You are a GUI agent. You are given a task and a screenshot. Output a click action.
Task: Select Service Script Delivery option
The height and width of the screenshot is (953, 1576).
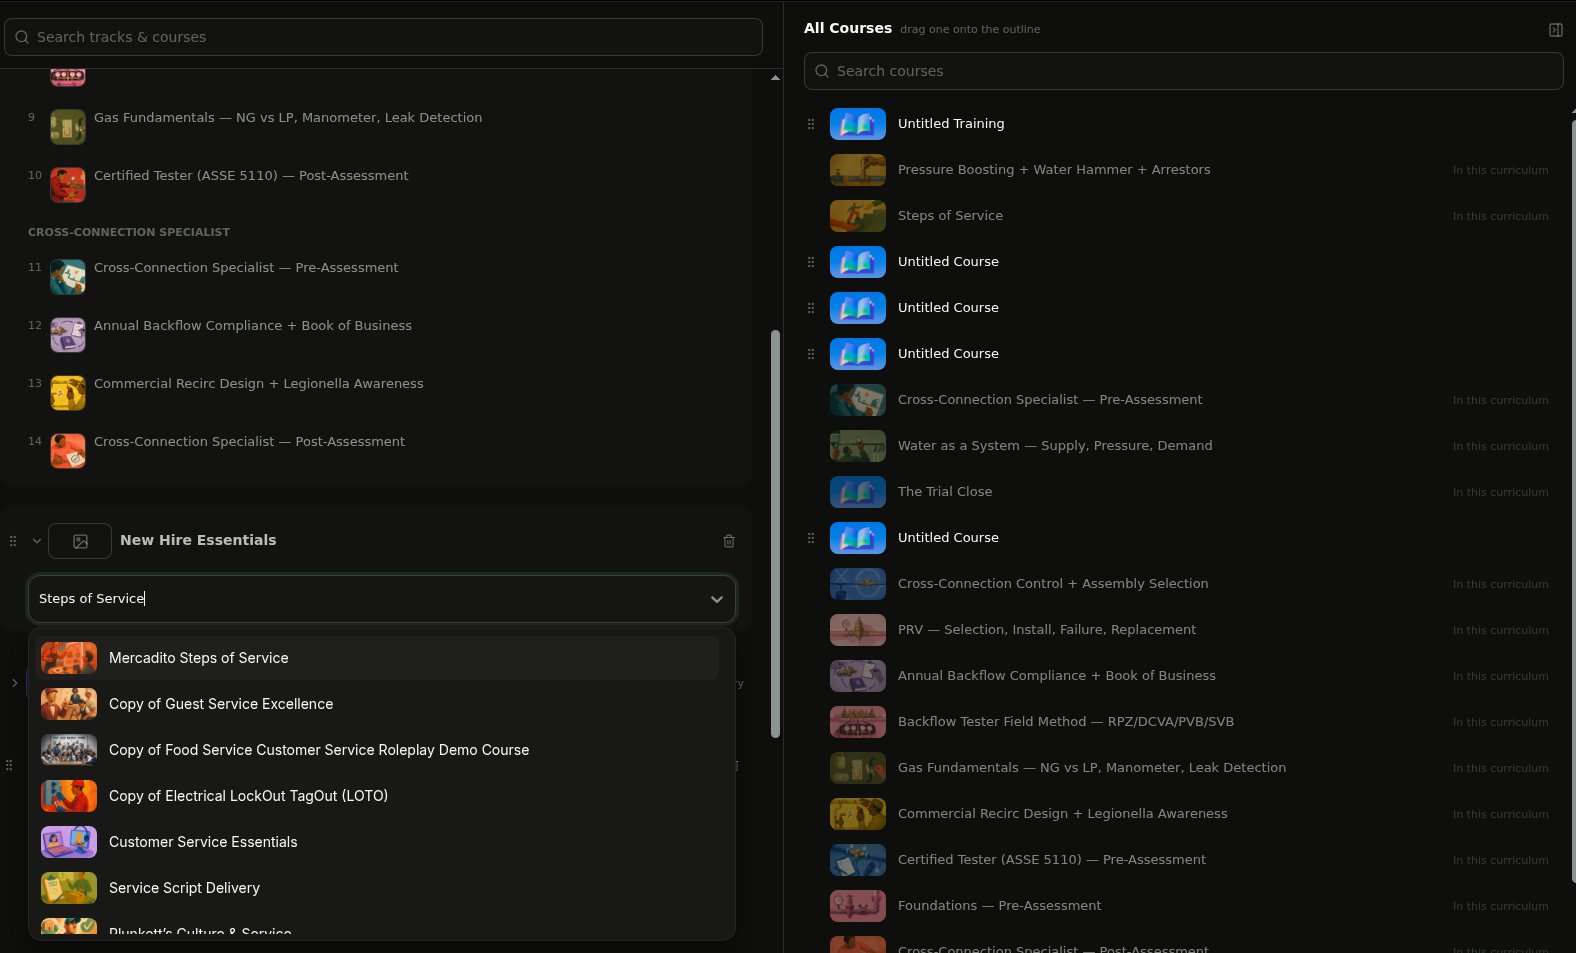click(378, 888)
